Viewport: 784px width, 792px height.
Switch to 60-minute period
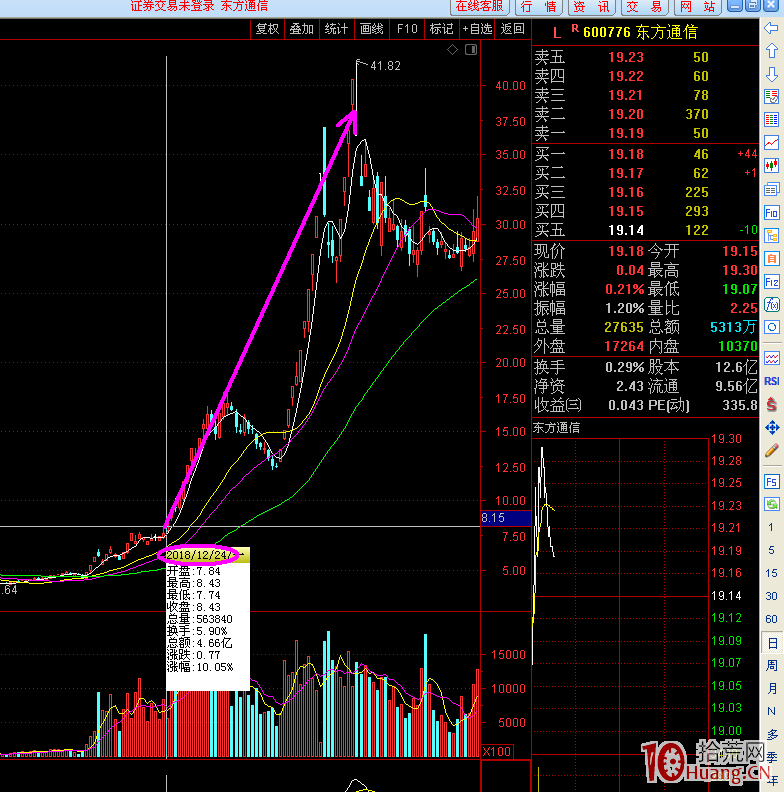point(771,619)
